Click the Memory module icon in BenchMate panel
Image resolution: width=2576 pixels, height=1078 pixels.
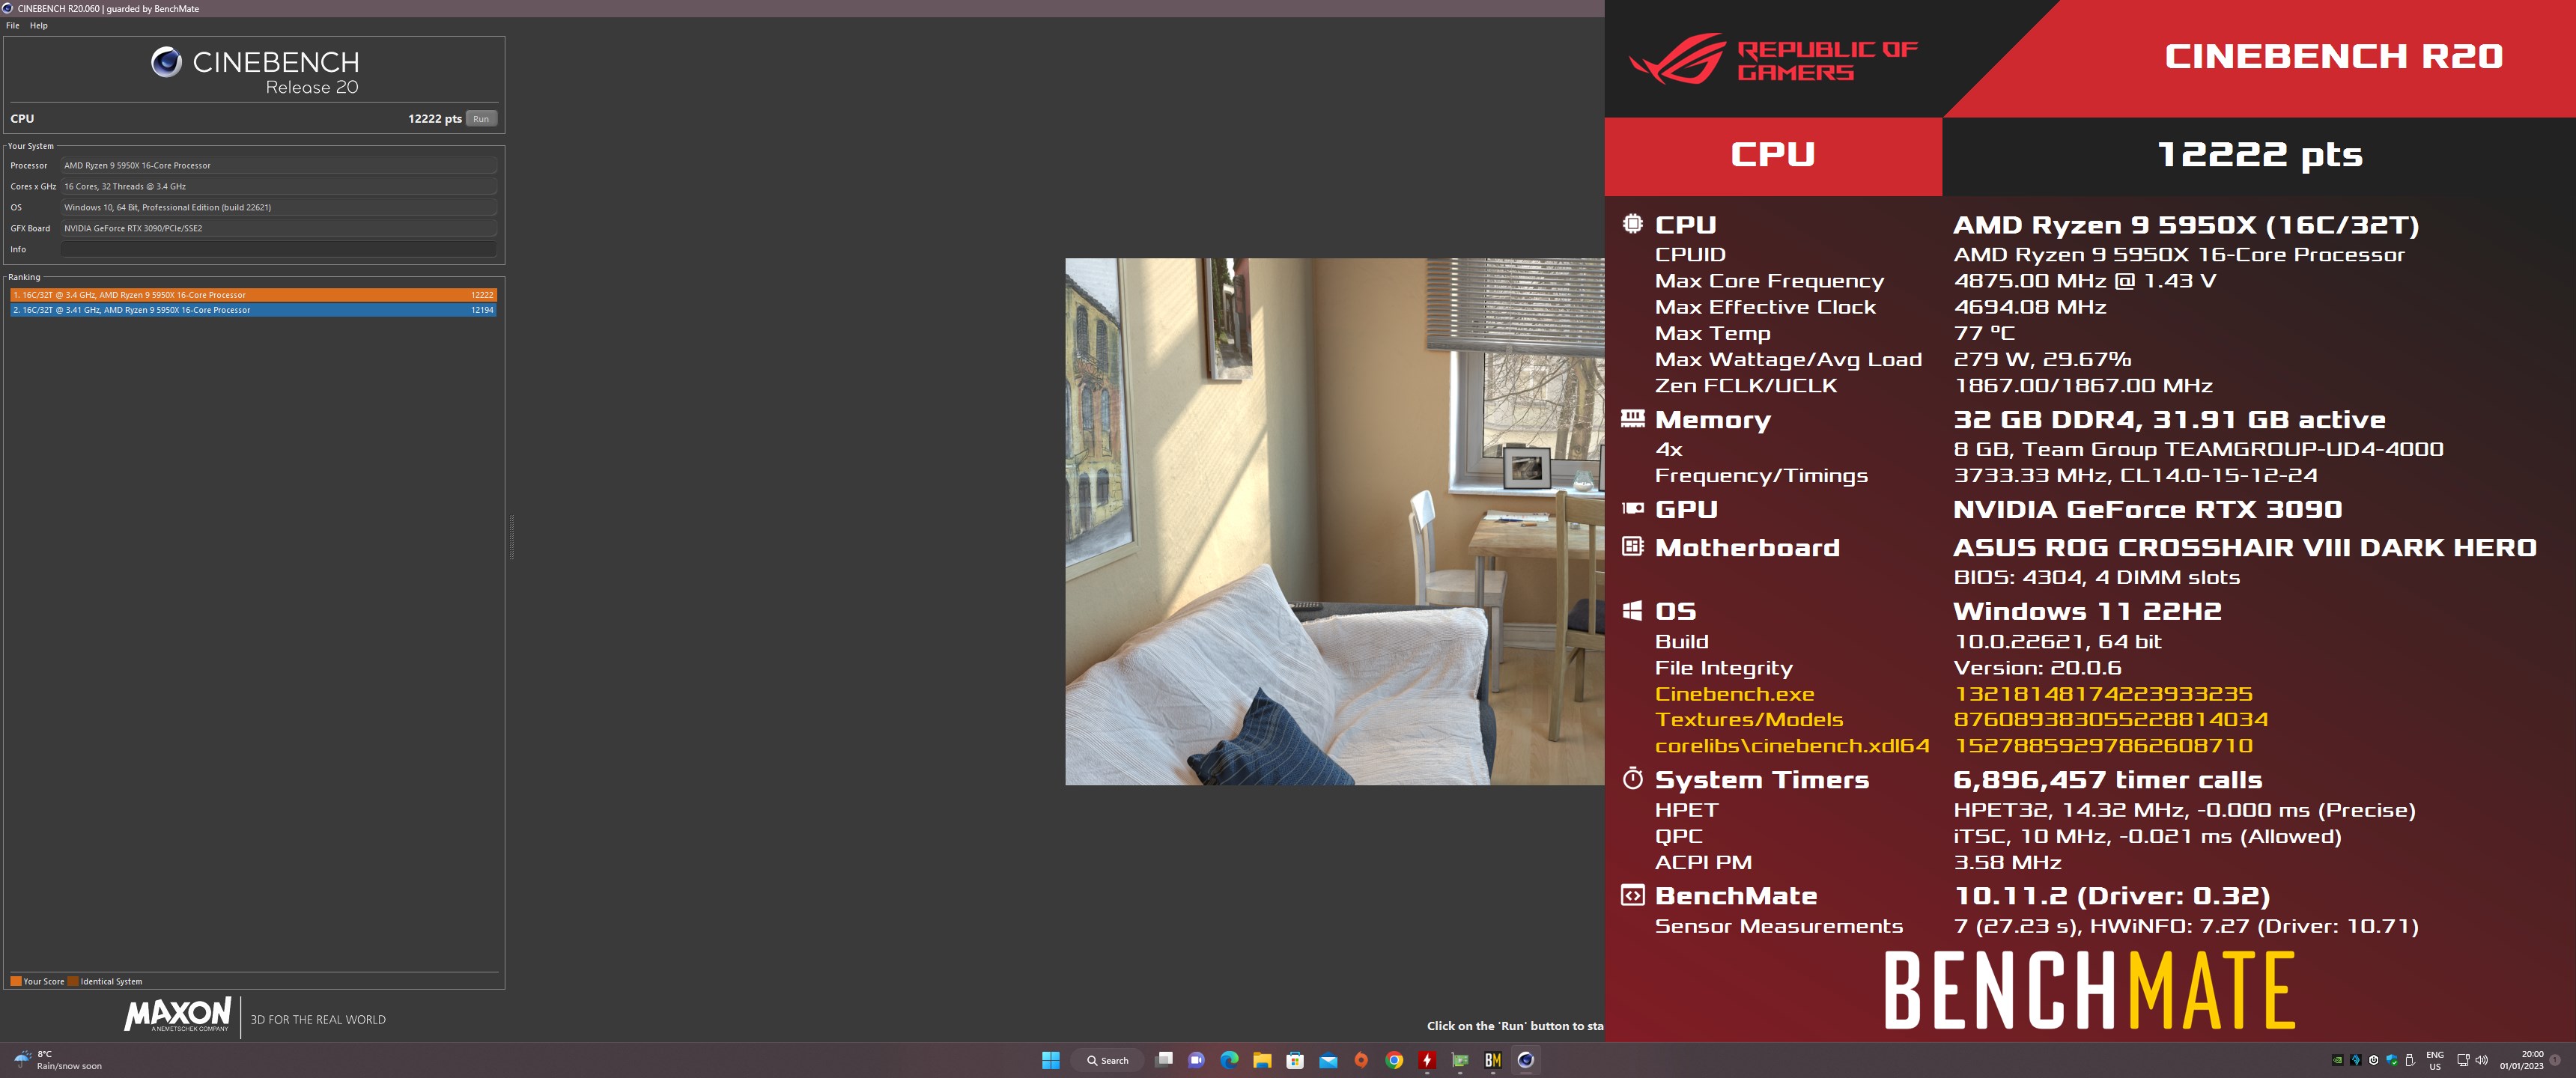pos(1632,418)
